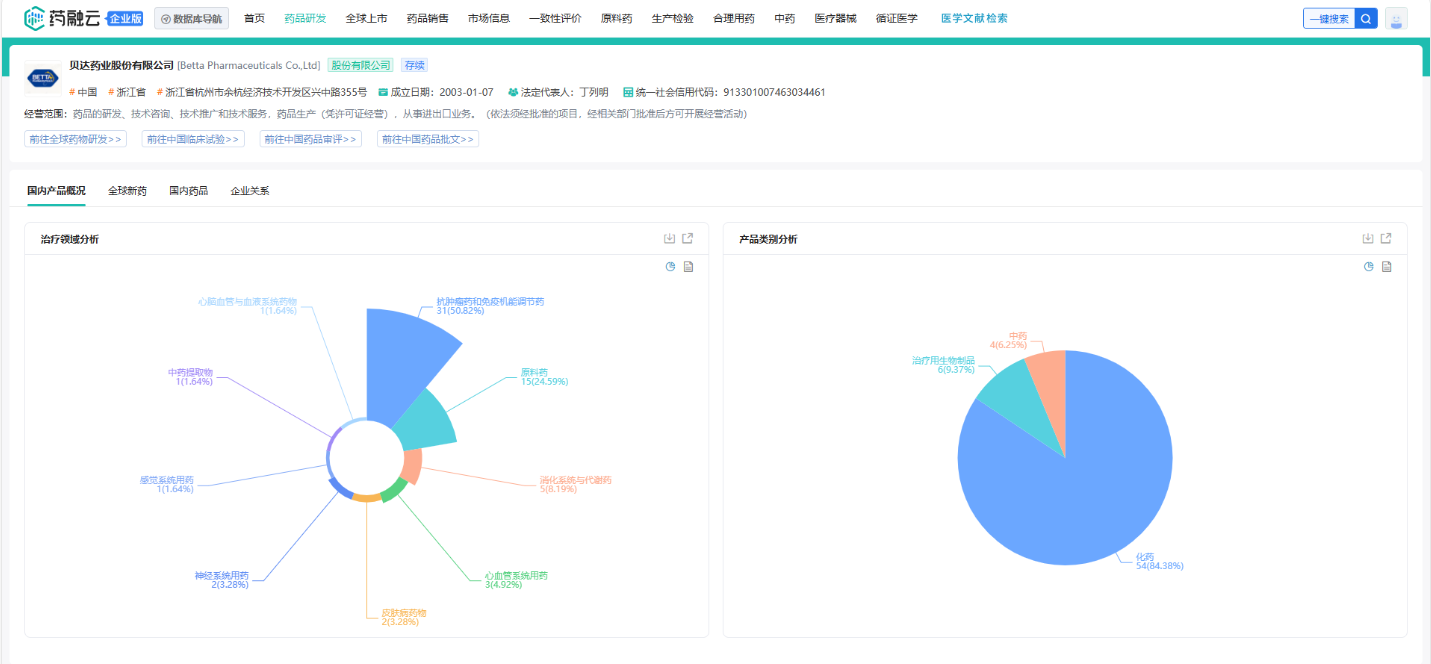
Task: Switch 产品类别分析 to data table view
Action: click(1387, 266)
